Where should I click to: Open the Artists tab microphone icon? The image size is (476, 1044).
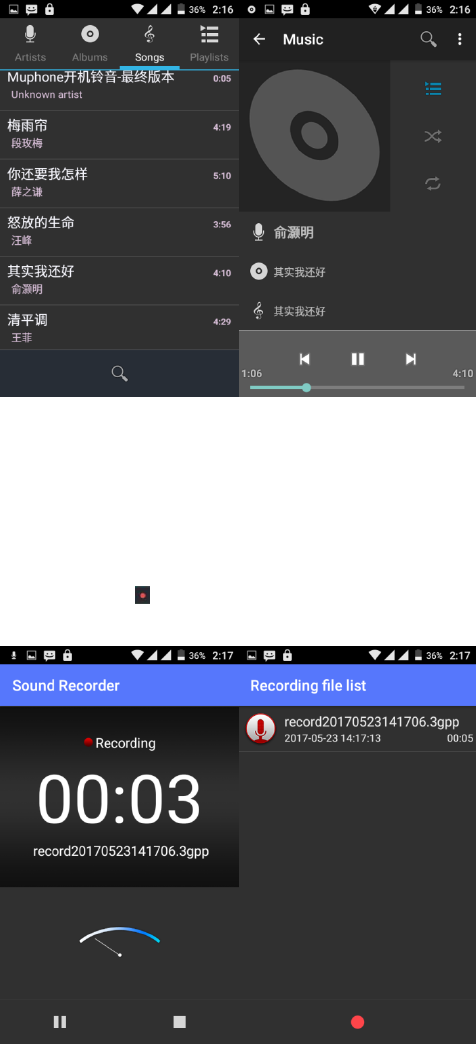(x=30, y=34)
